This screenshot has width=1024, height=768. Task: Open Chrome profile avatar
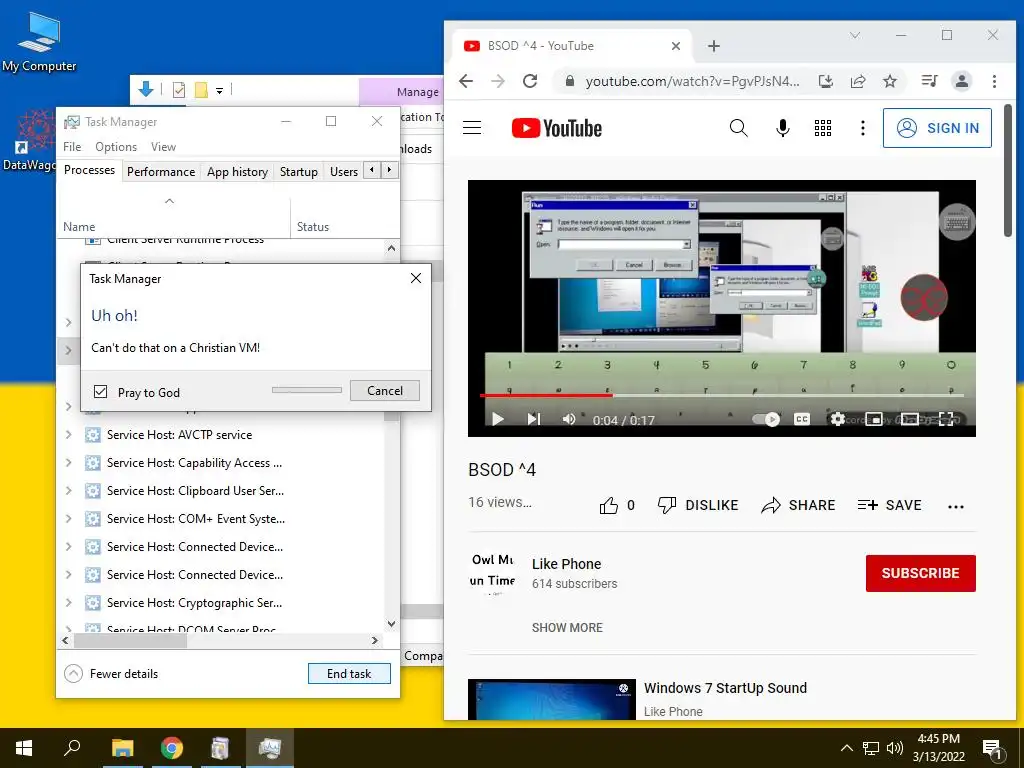tap(961, 81)
